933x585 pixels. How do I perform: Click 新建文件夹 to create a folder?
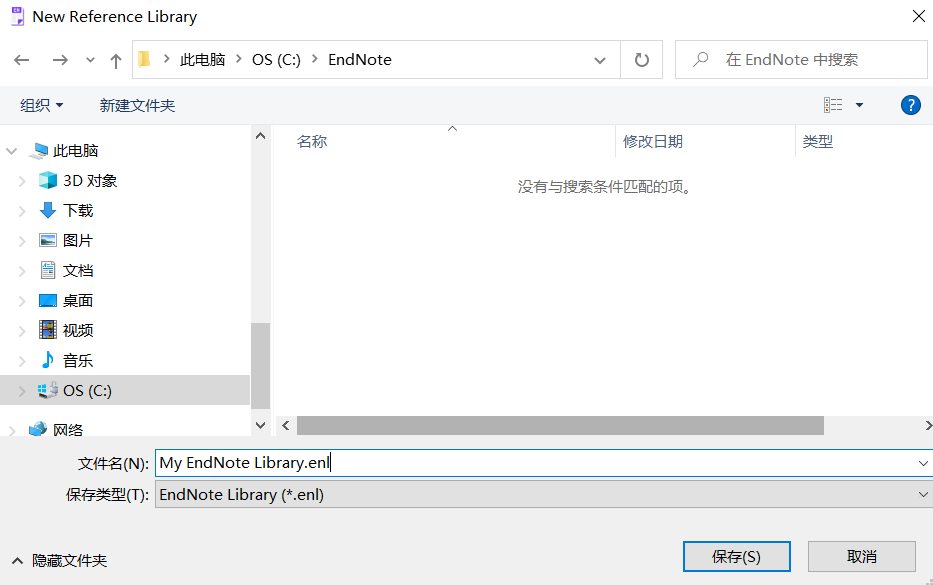[x=137, y=105]
